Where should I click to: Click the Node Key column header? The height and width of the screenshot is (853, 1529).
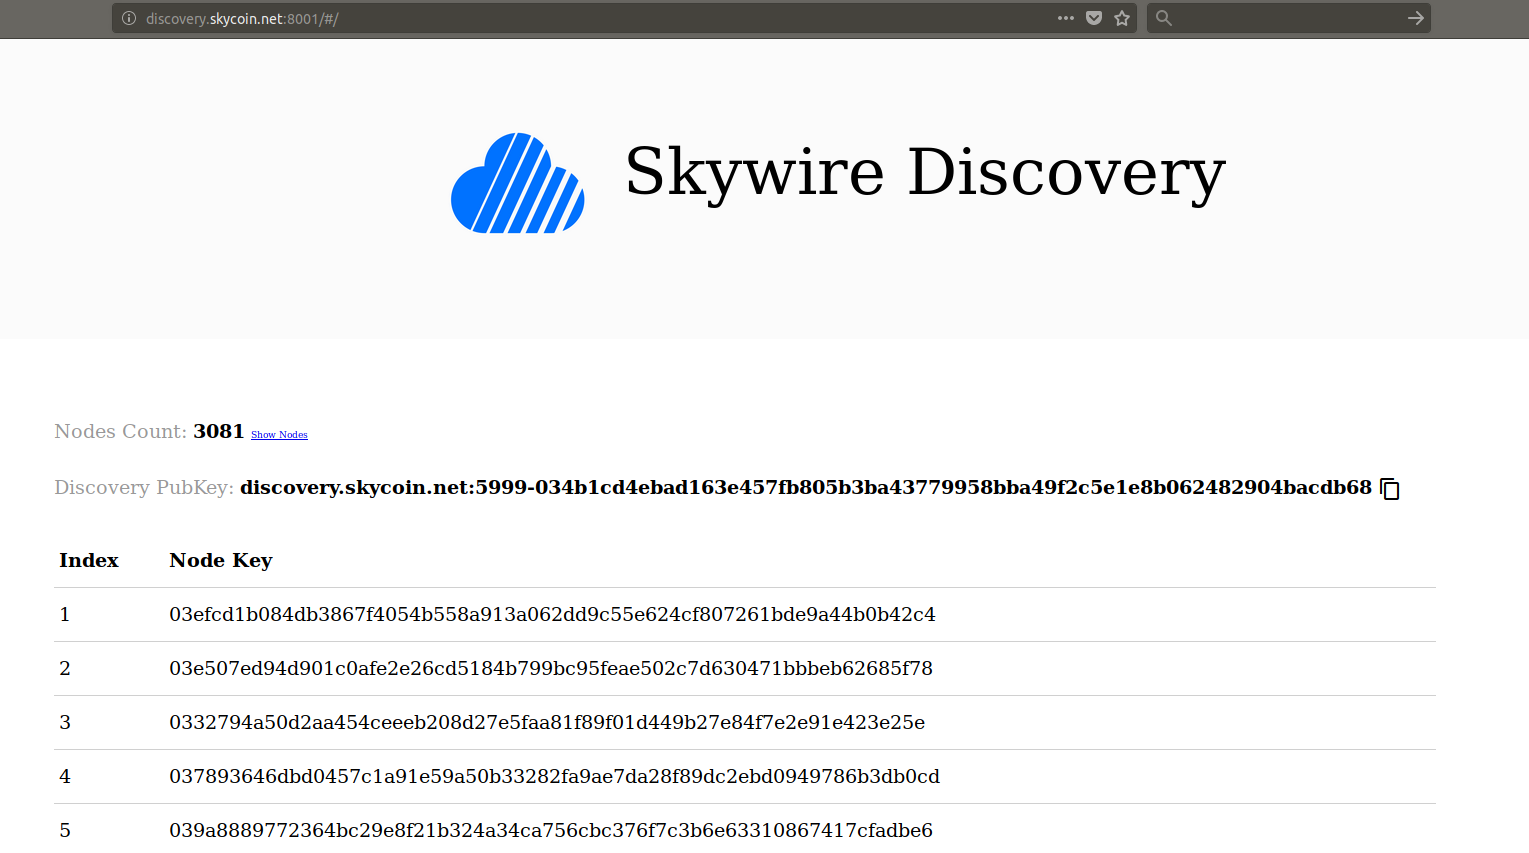pos(221,560)
